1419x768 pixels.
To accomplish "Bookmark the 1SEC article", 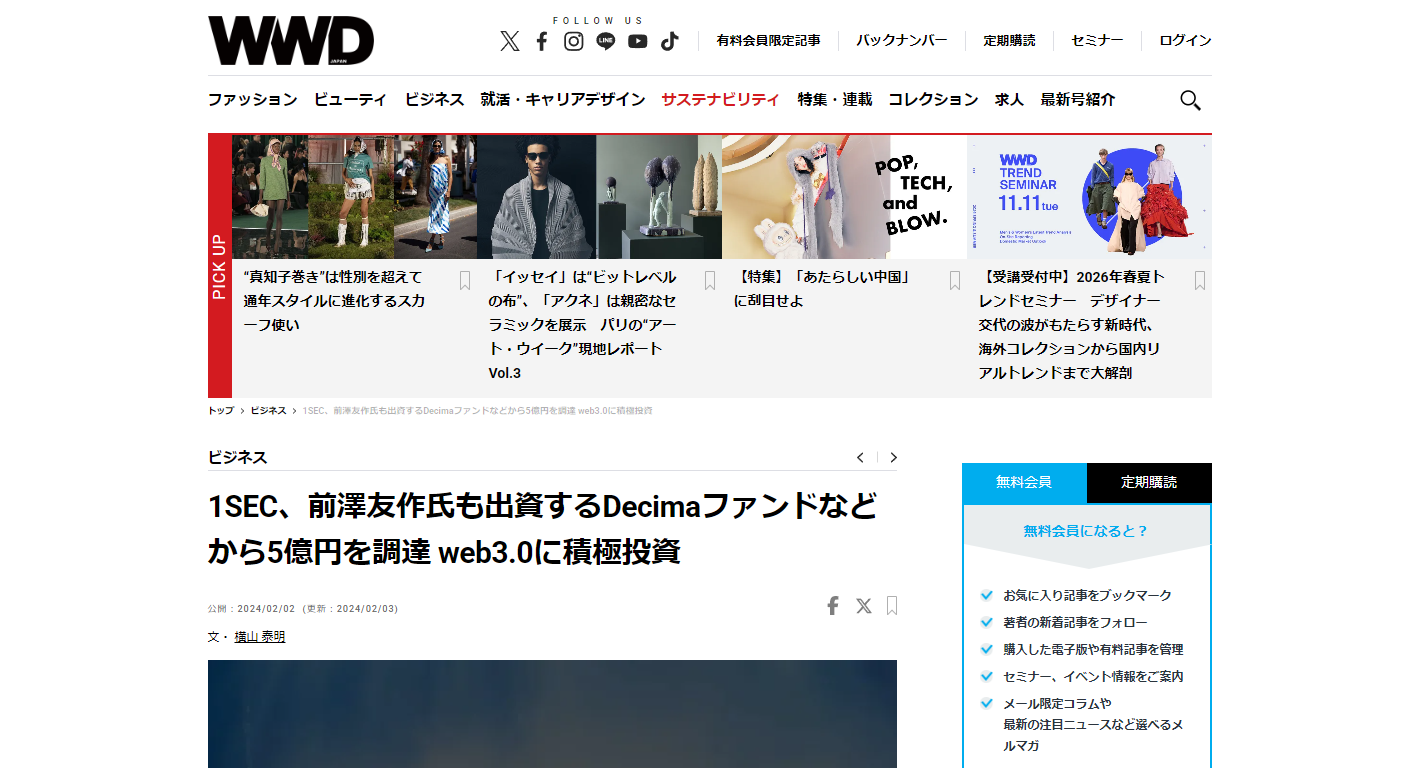I will coord(892,606).
